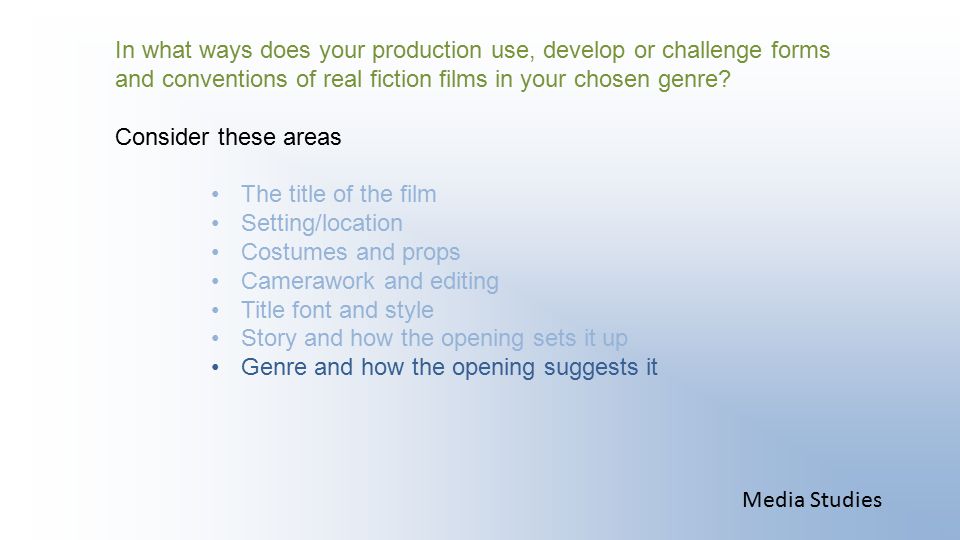Select 'Costumes and props' bullet text
The width and height of the screenshot is (960, 540).
tap(350, 252)
